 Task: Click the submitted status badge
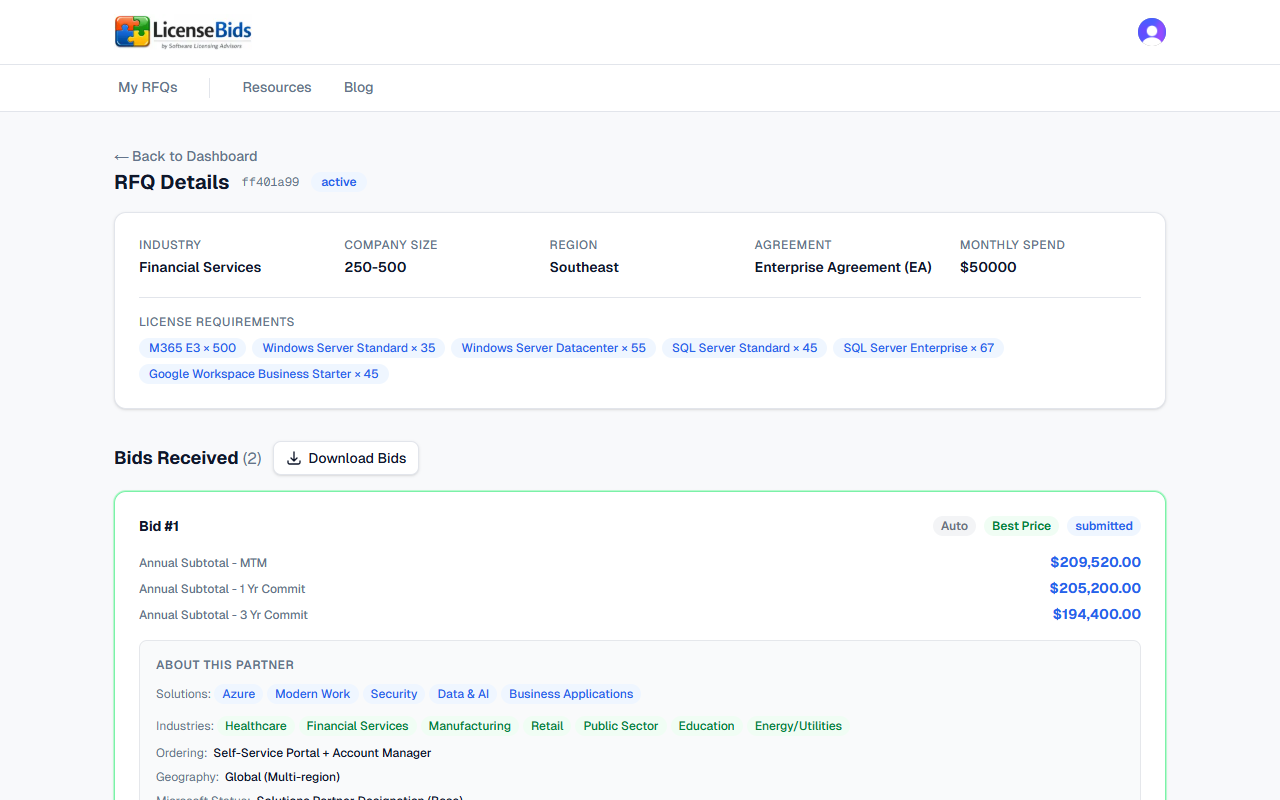point(1104,526)
